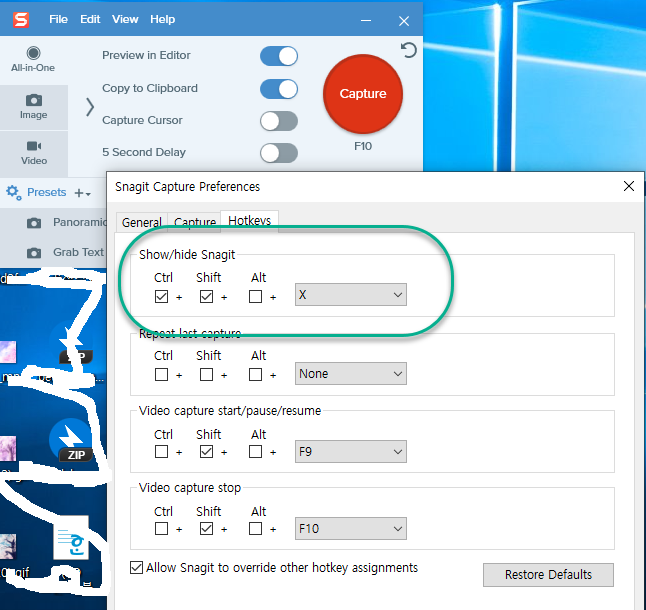This screenshot has width=646, height=610.
Task: Click the red Capture button
Action: tap(363, 94)
